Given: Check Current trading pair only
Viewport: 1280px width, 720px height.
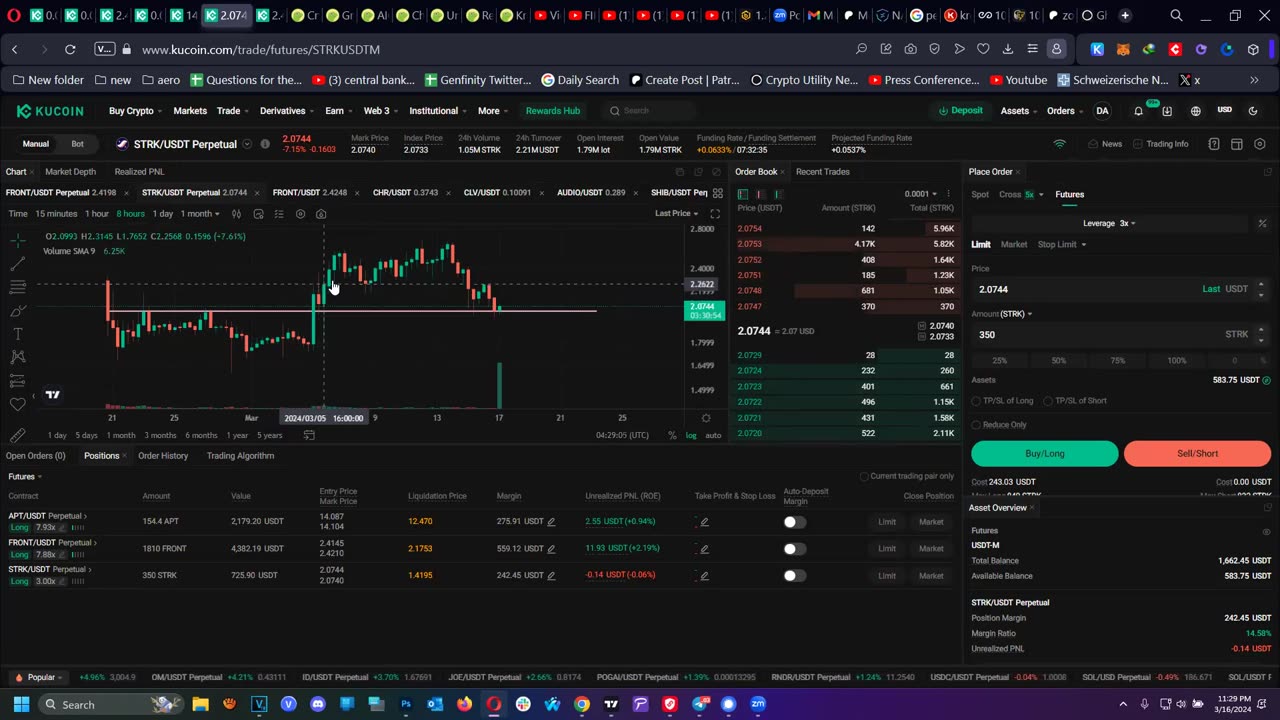Looking at the screenshot, I should (x=864, y=476).
